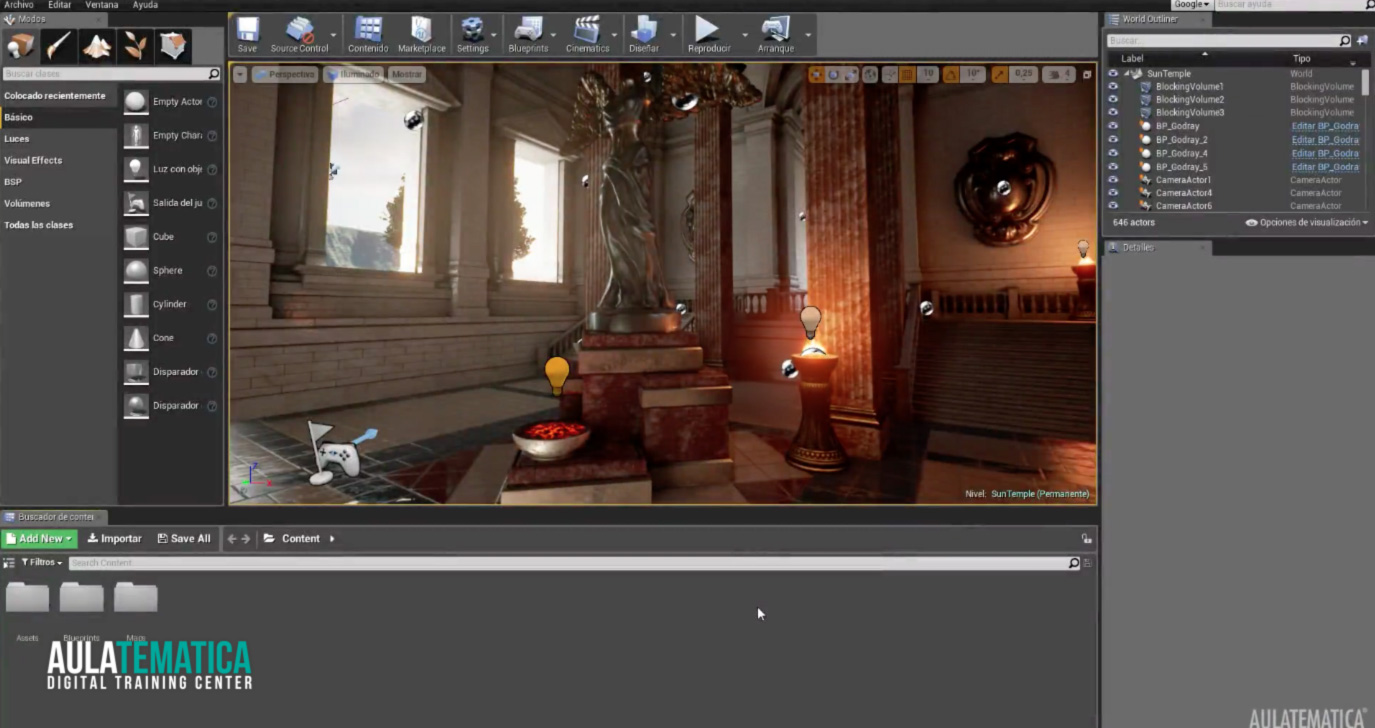The height and width of the screenshot is (728, 1375).
Task: Select the Volúmenes category
Action: (27, 203)
